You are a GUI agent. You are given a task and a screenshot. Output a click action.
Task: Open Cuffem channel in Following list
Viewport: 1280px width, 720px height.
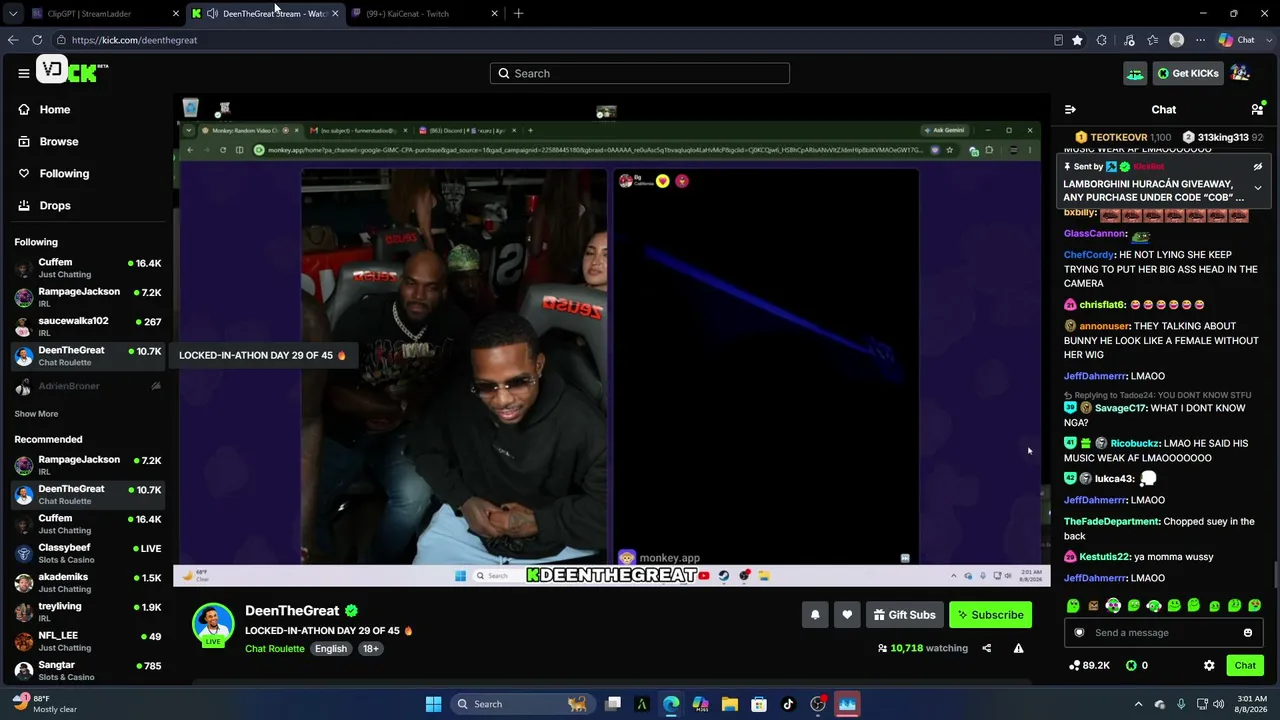tap(88, 268)
